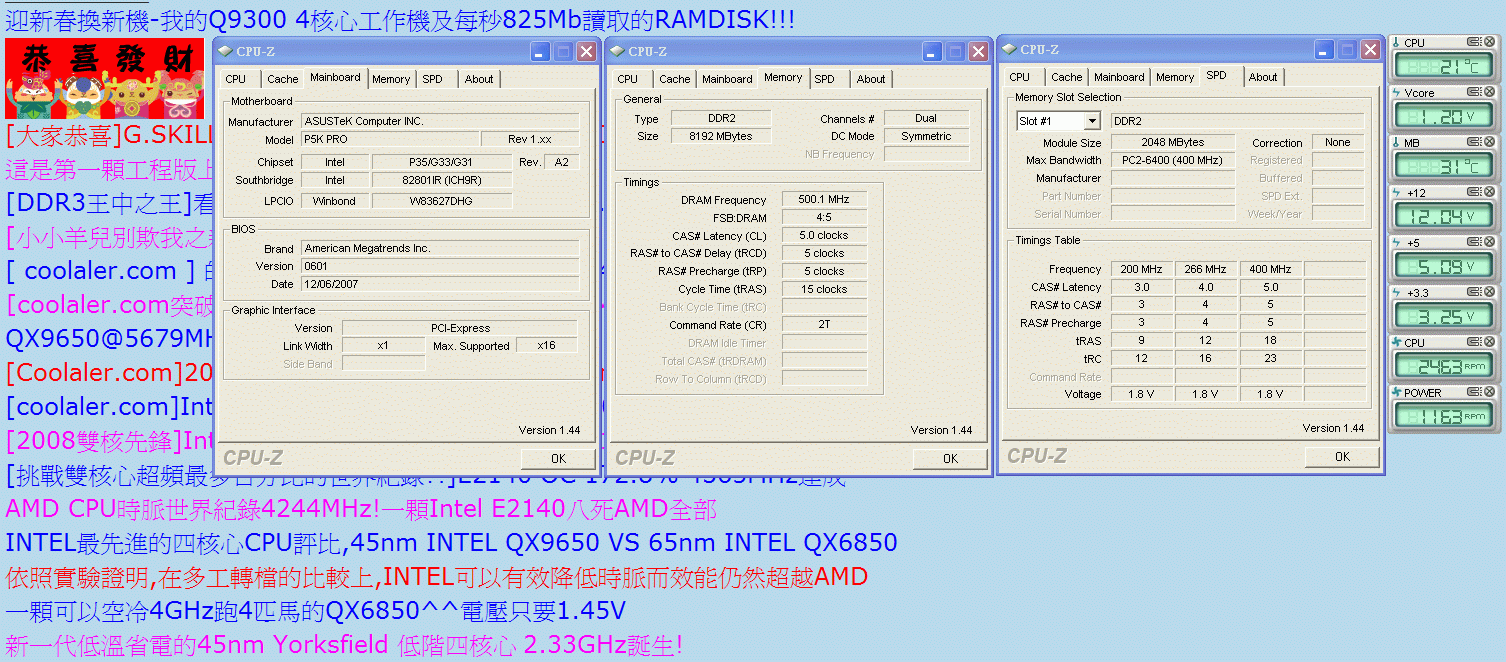Screen dimensions: 1506x662
Task: Open the 45nm Yorksfield 2.33GHz link
Action: [x=344, y=645]
